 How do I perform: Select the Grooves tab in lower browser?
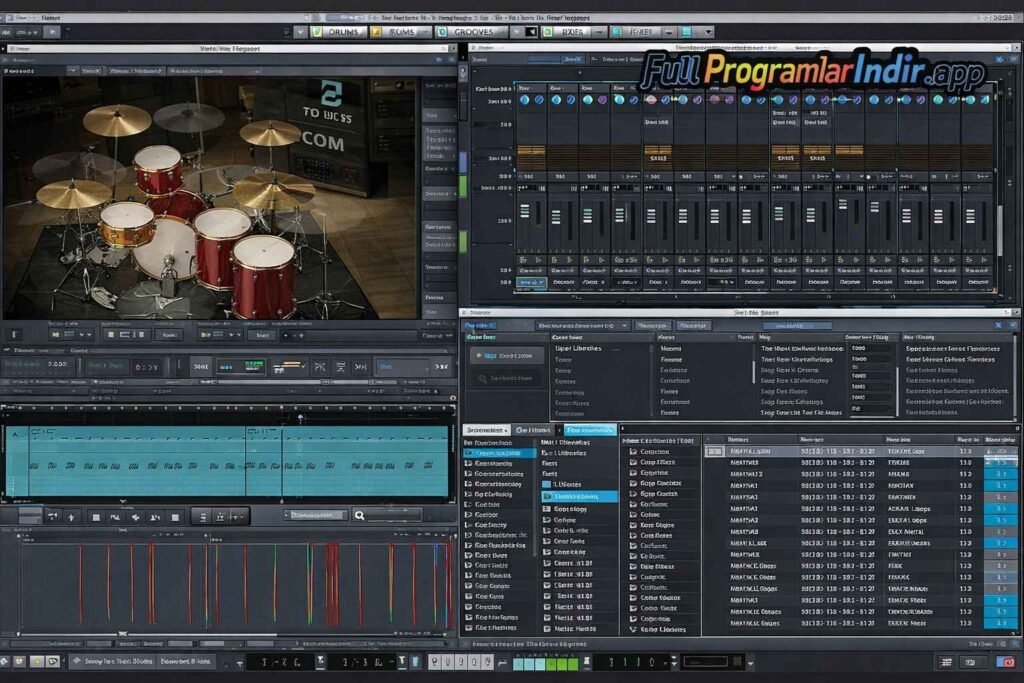click(533, 430)
